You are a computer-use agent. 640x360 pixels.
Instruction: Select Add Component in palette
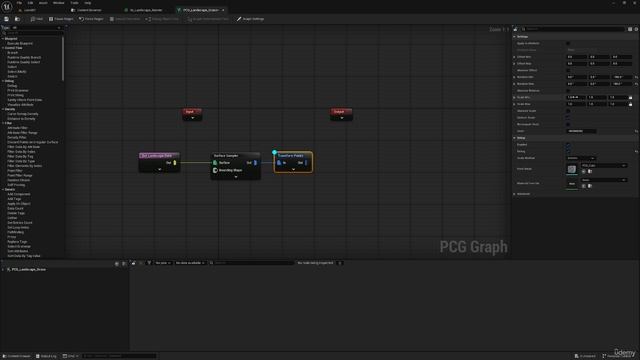(x=18, y=194)
